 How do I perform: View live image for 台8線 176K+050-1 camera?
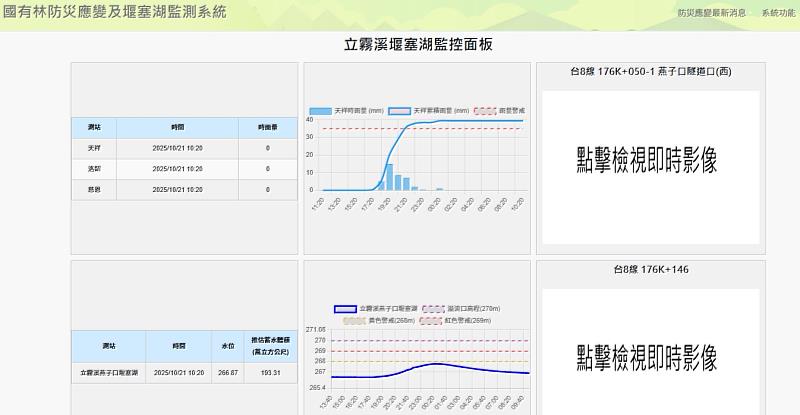coord(650,160)
